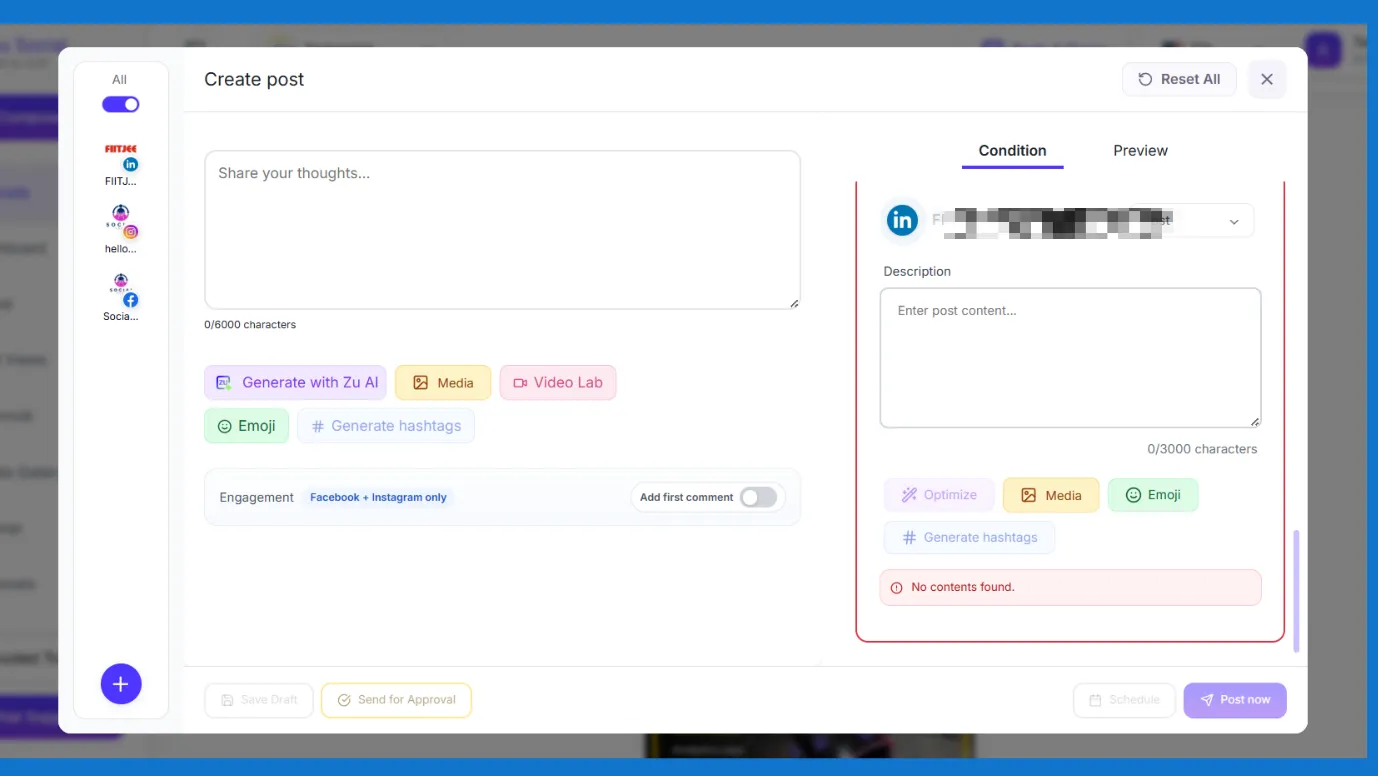Image resolution: width=1378 pixels, height=776 pixels.
Task: Click Optimize in the LinkedIn panel
Action: coord(939,495)
